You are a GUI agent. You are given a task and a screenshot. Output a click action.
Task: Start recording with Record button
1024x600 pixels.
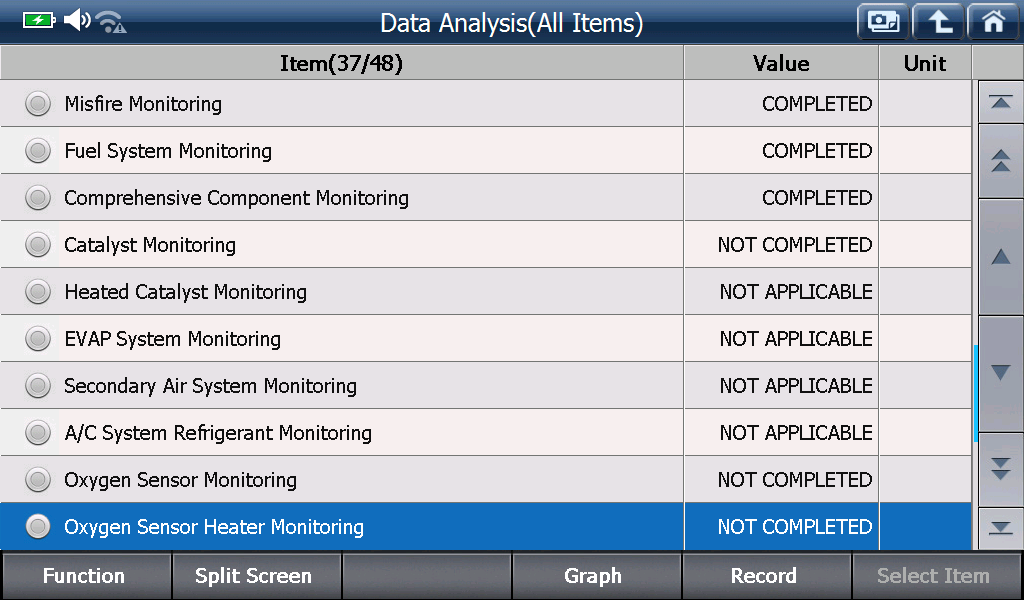766,576
